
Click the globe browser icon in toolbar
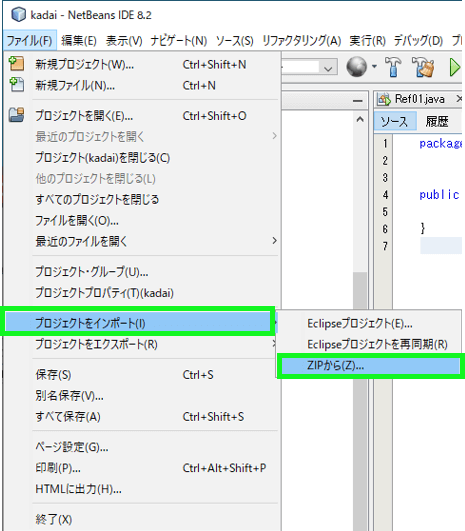tap(356, 66)
